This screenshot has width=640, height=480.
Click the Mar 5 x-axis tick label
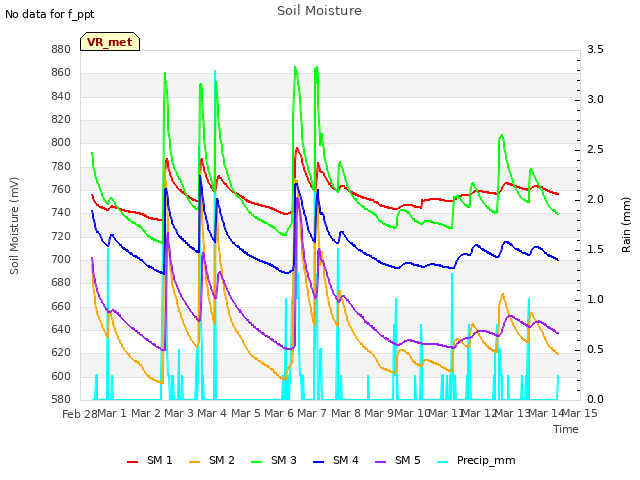(x=246, y=413)
